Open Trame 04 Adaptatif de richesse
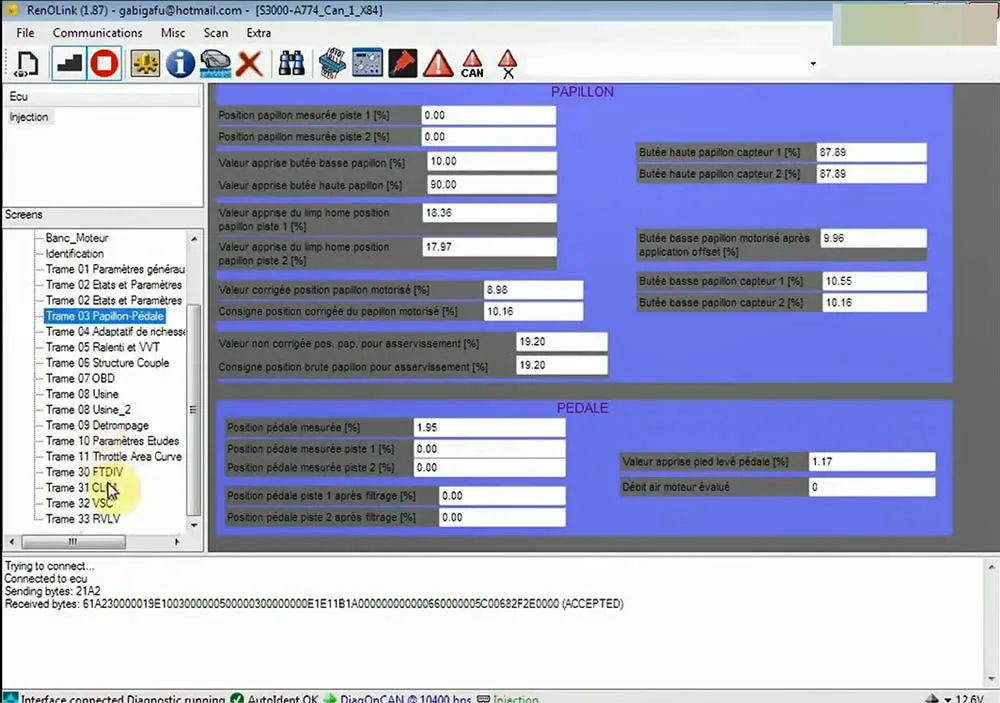This screenshot has height=703, width=1000. pos(115,332)
